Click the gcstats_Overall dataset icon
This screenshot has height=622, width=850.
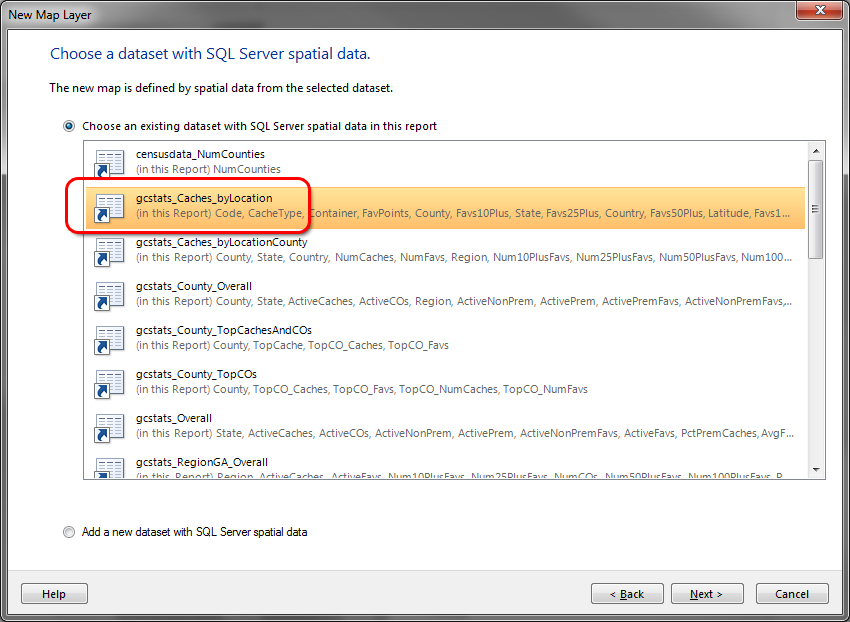(108, 427)
